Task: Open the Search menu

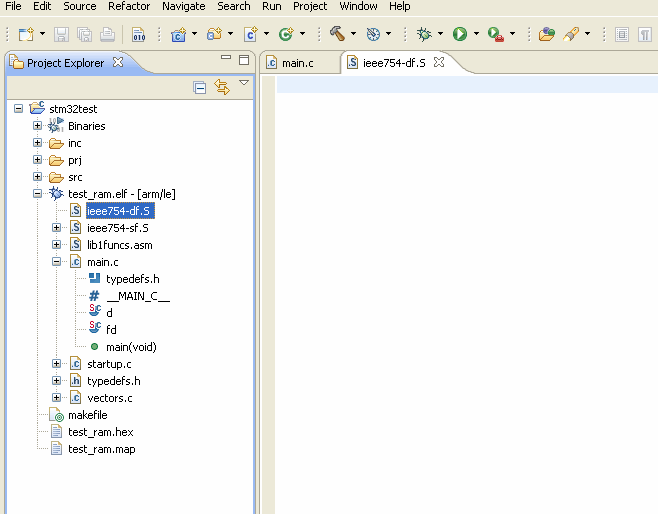Action: [234, 6]
